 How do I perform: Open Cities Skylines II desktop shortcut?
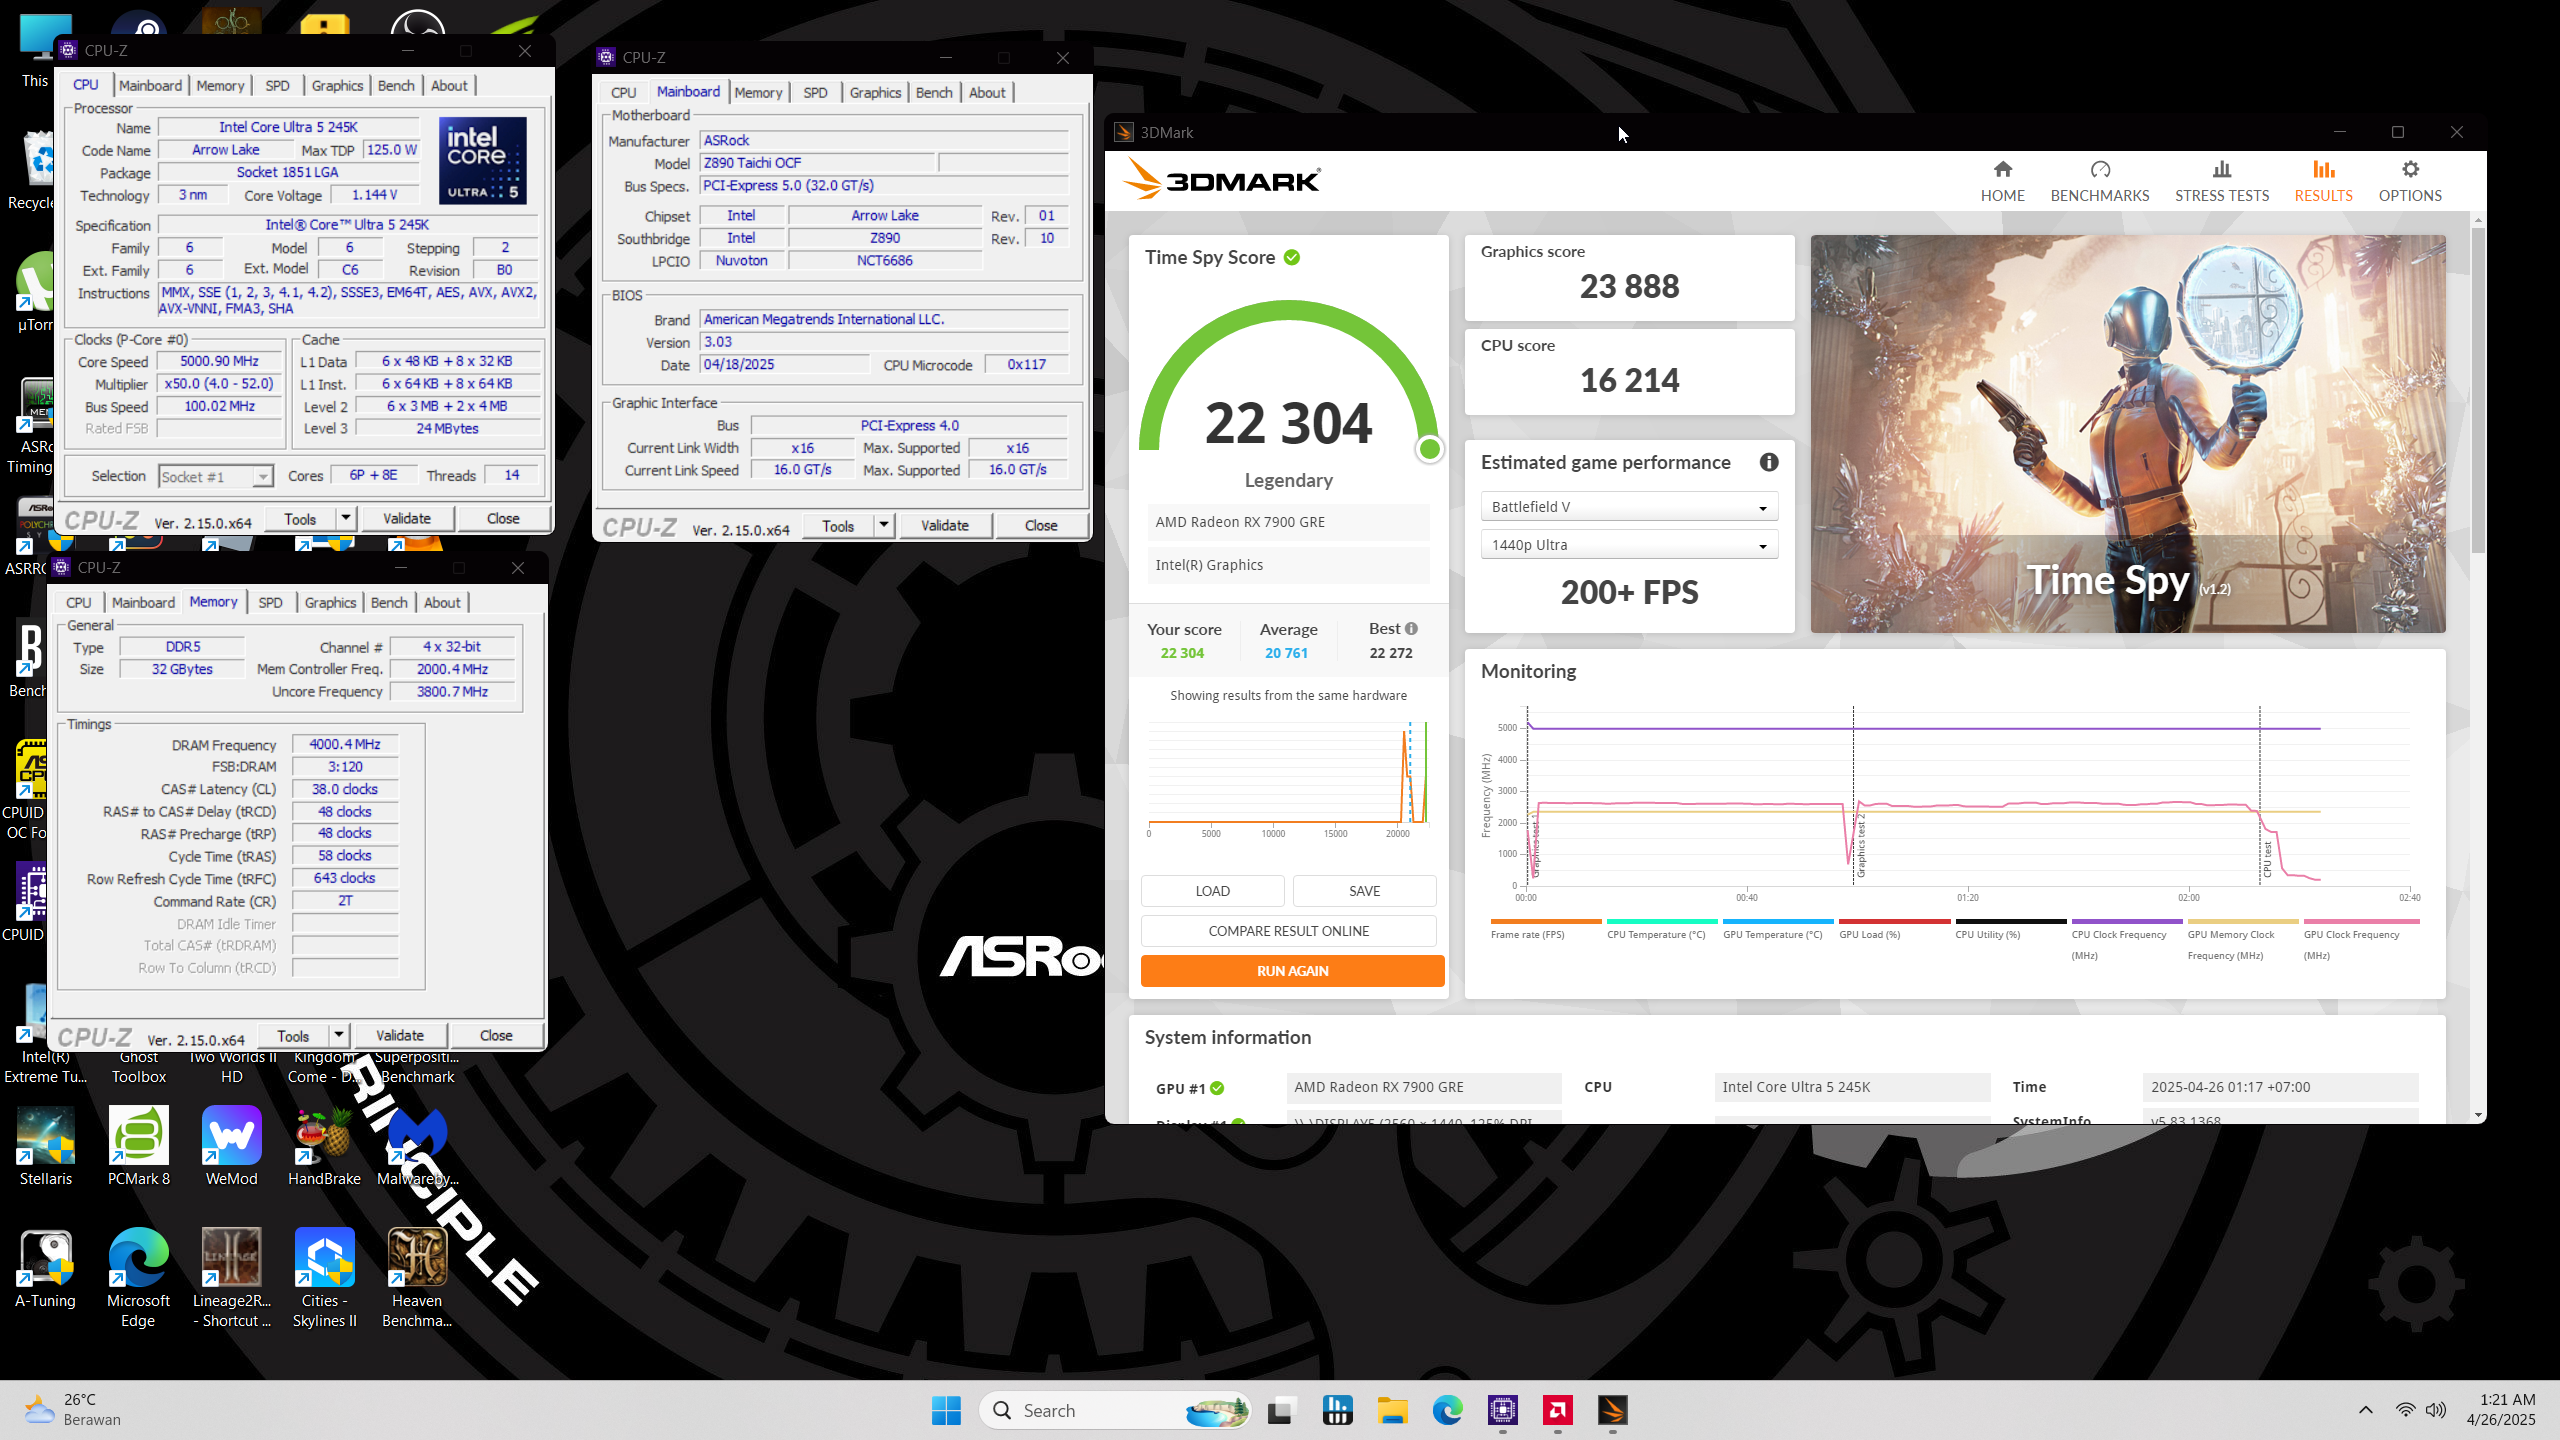pyautogui.click(x=324, y=1277)
